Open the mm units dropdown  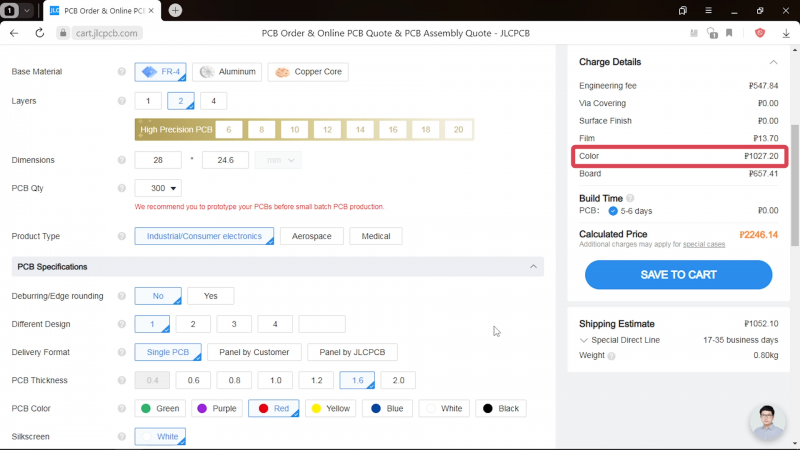coord(278,160)
